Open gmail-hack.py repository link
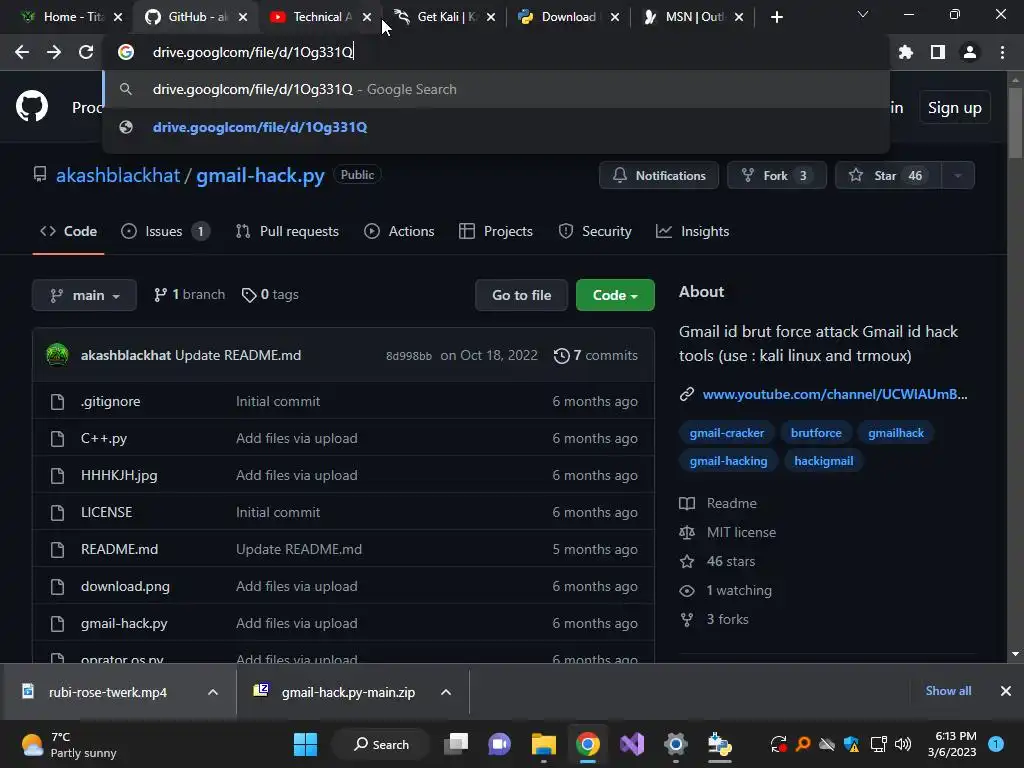The width and height of the screenshot is (1024, 768). click(x=260, y=176)
